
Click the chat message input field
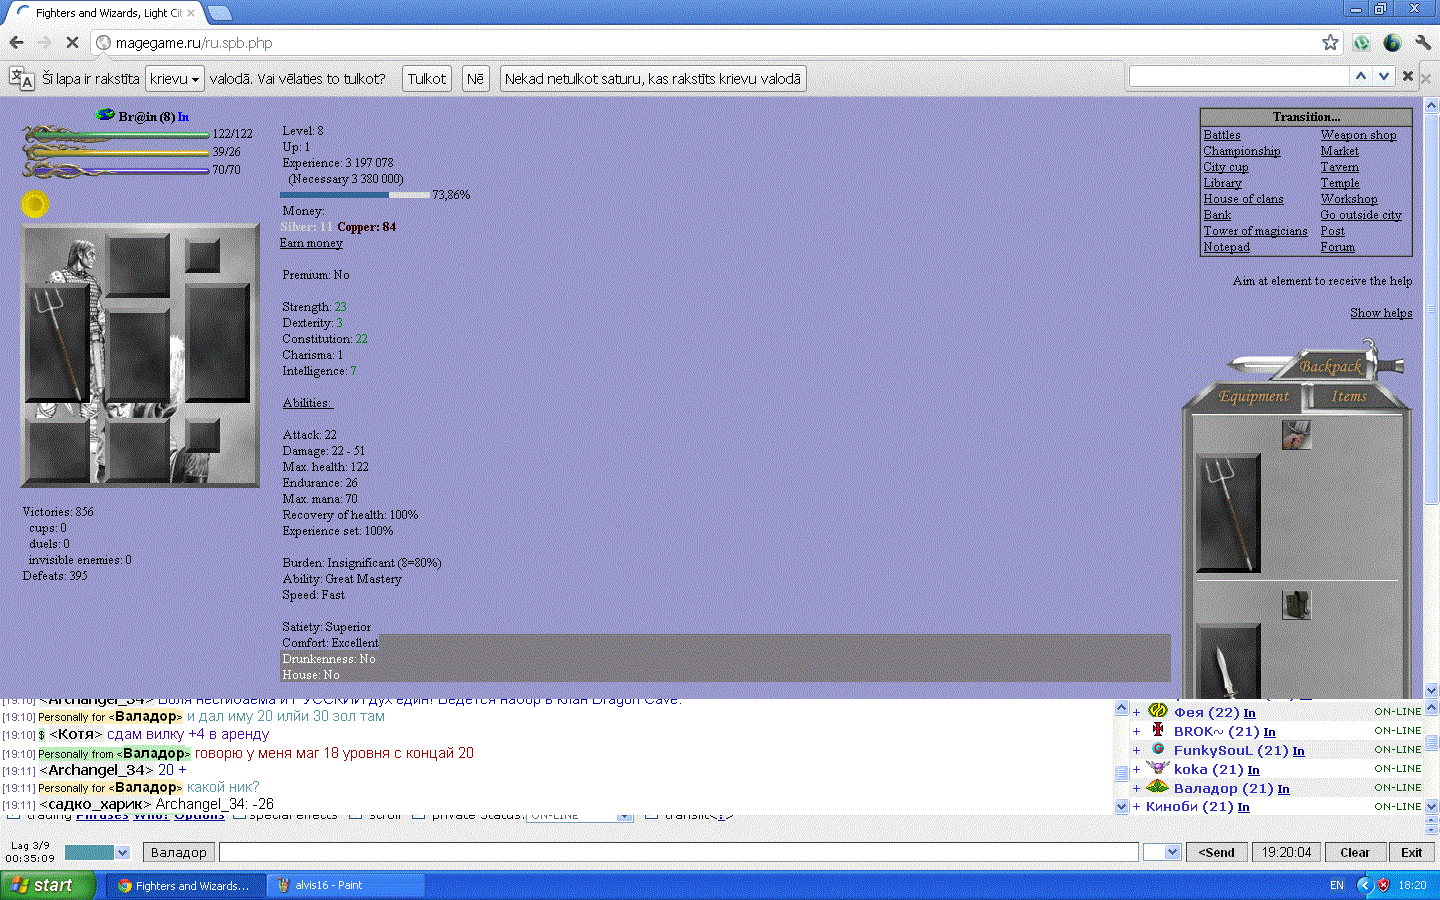point(678,852)
